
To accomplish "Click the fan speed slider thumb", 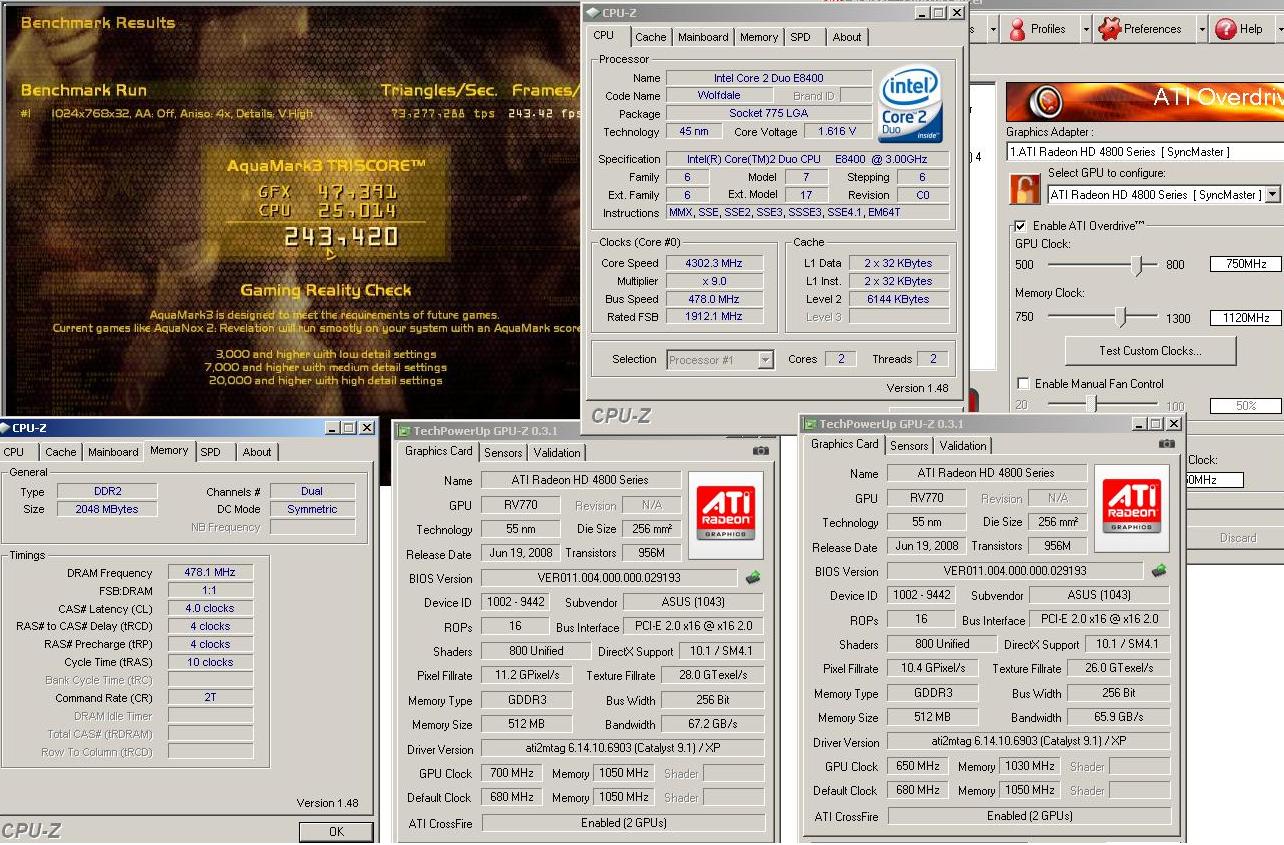I will point(1093,404).
